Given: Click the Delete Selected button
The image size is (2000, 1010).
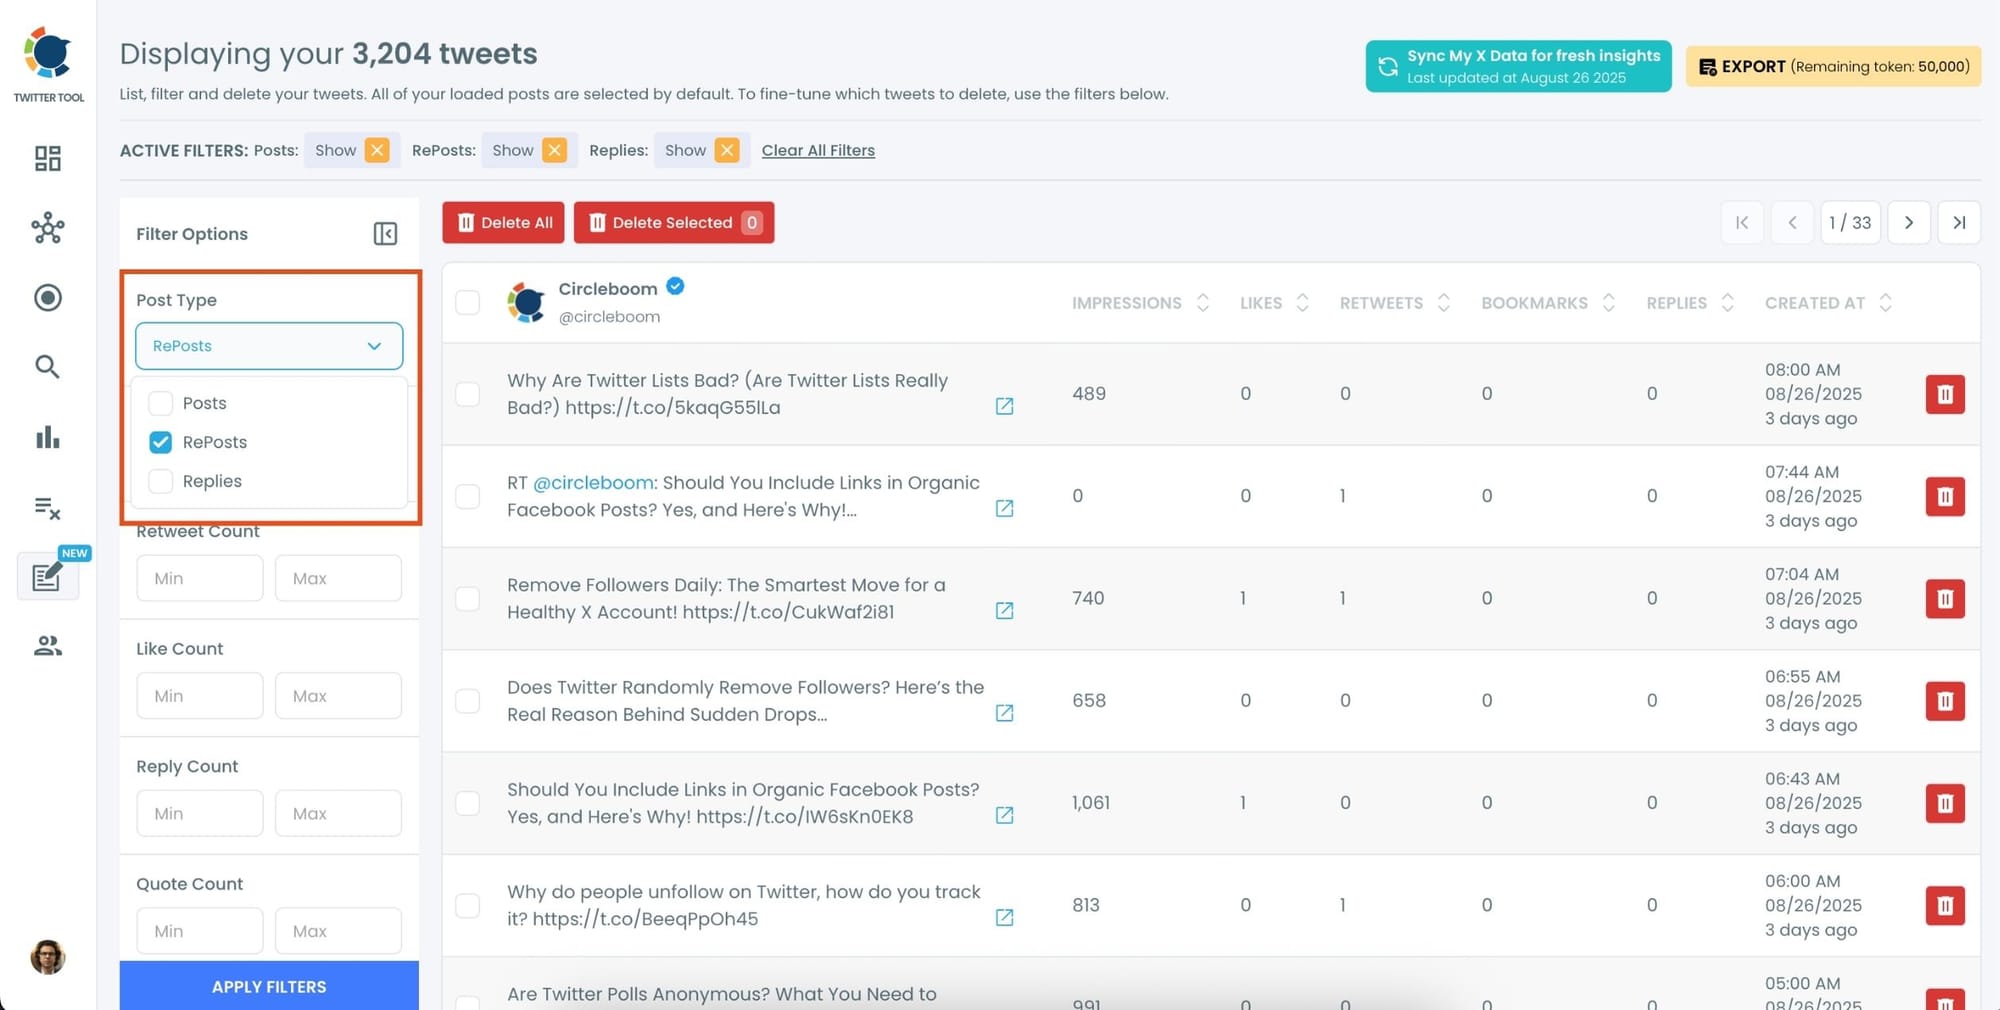Looking at the screenshot, I should (674, 222).
